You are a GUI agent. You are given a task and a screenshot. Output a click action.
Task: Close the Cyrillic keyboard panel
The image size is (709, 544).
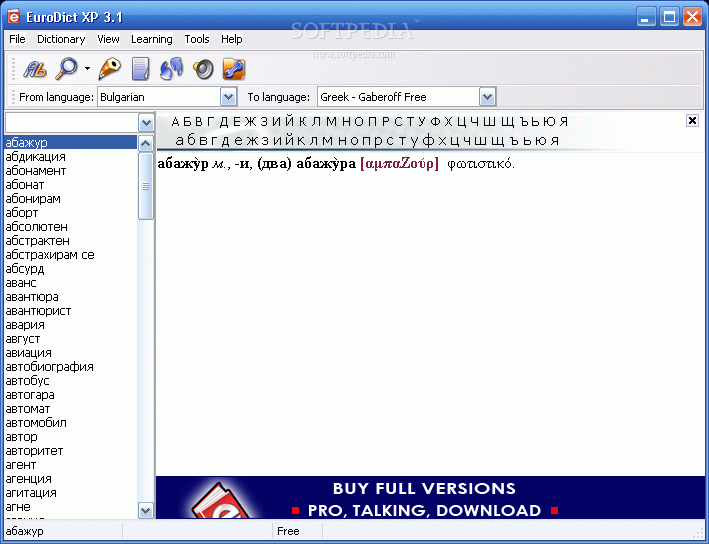tap(692, 120)
